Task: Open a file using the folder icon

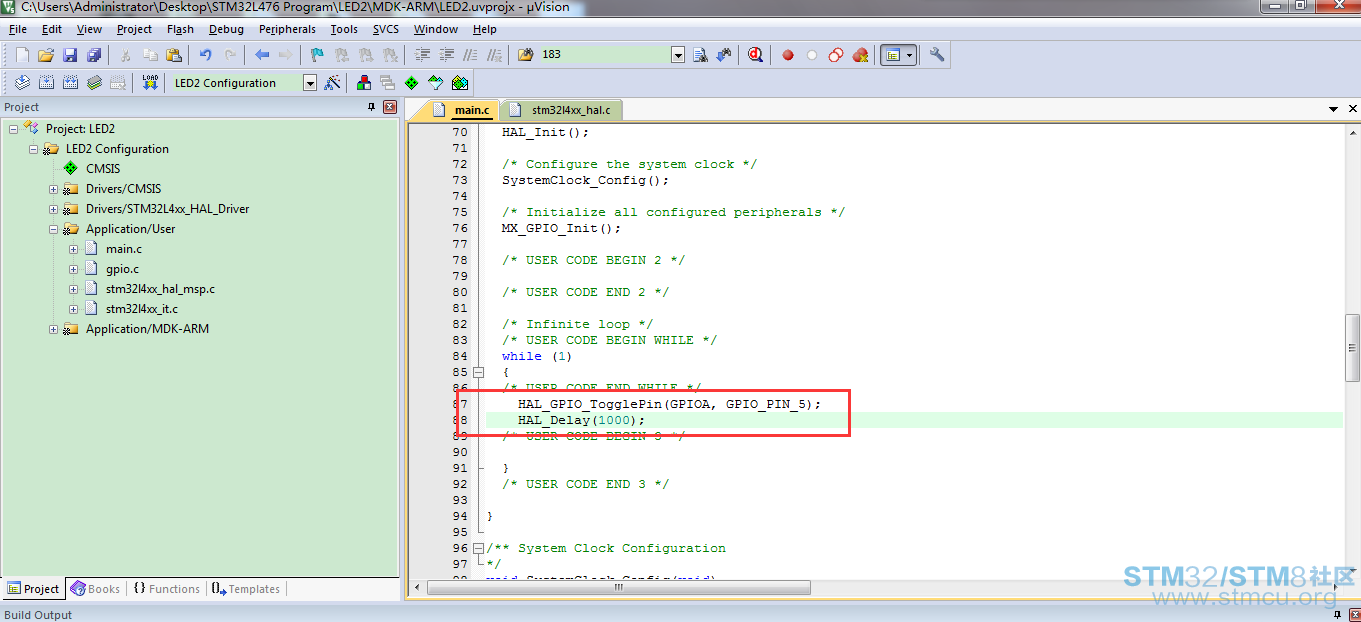Action: pyautogui.click(x=46, y=55)
